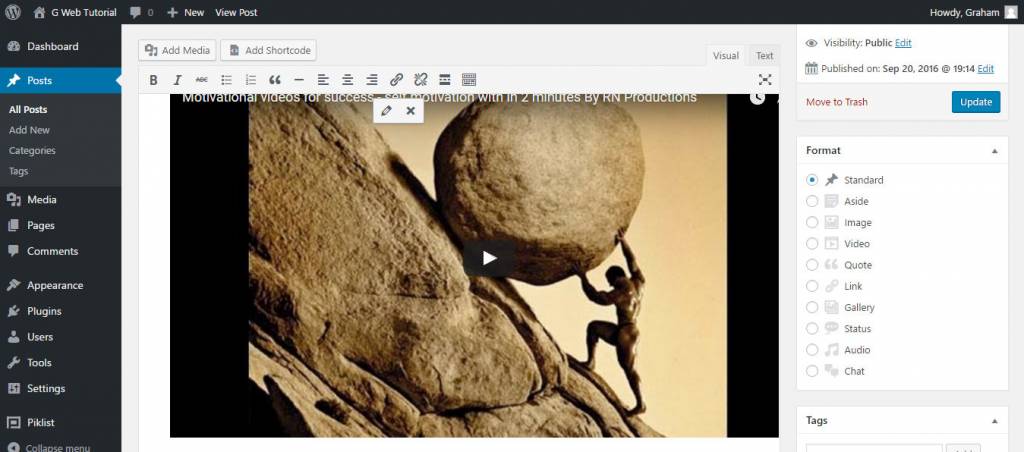1024x452 pixels.
Task: Toggle italic formatting in editor toolbar
Action: coord(177,80)
